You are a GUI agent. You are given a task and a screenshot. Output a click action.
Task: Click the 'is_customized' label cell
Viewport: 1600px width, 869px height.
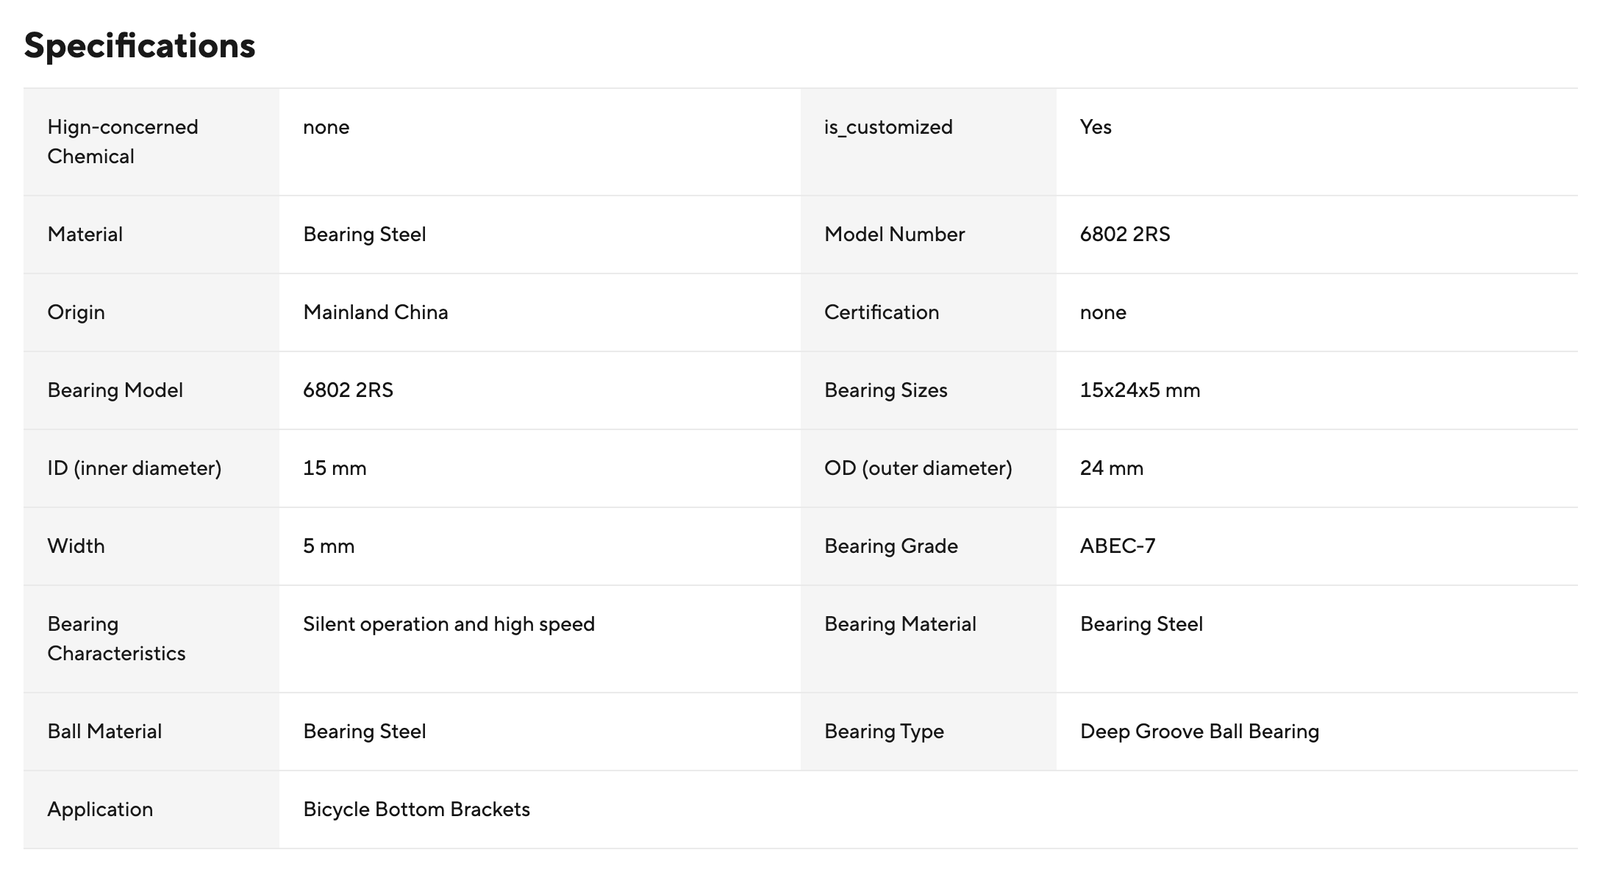pos(928,142)
